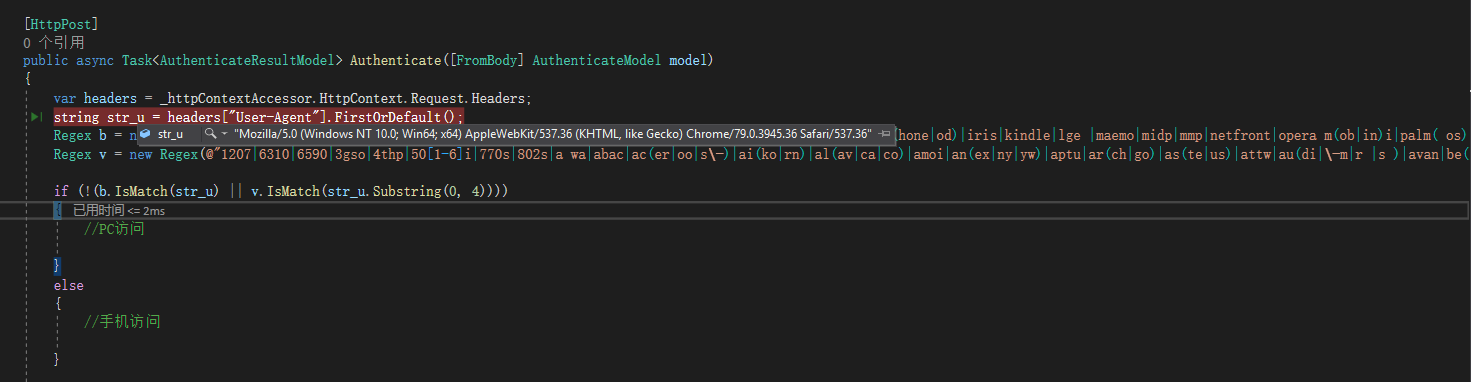Expand the visualizer dropdown arrow in datatip
The image size is (1471, 382).
point(224,134)
